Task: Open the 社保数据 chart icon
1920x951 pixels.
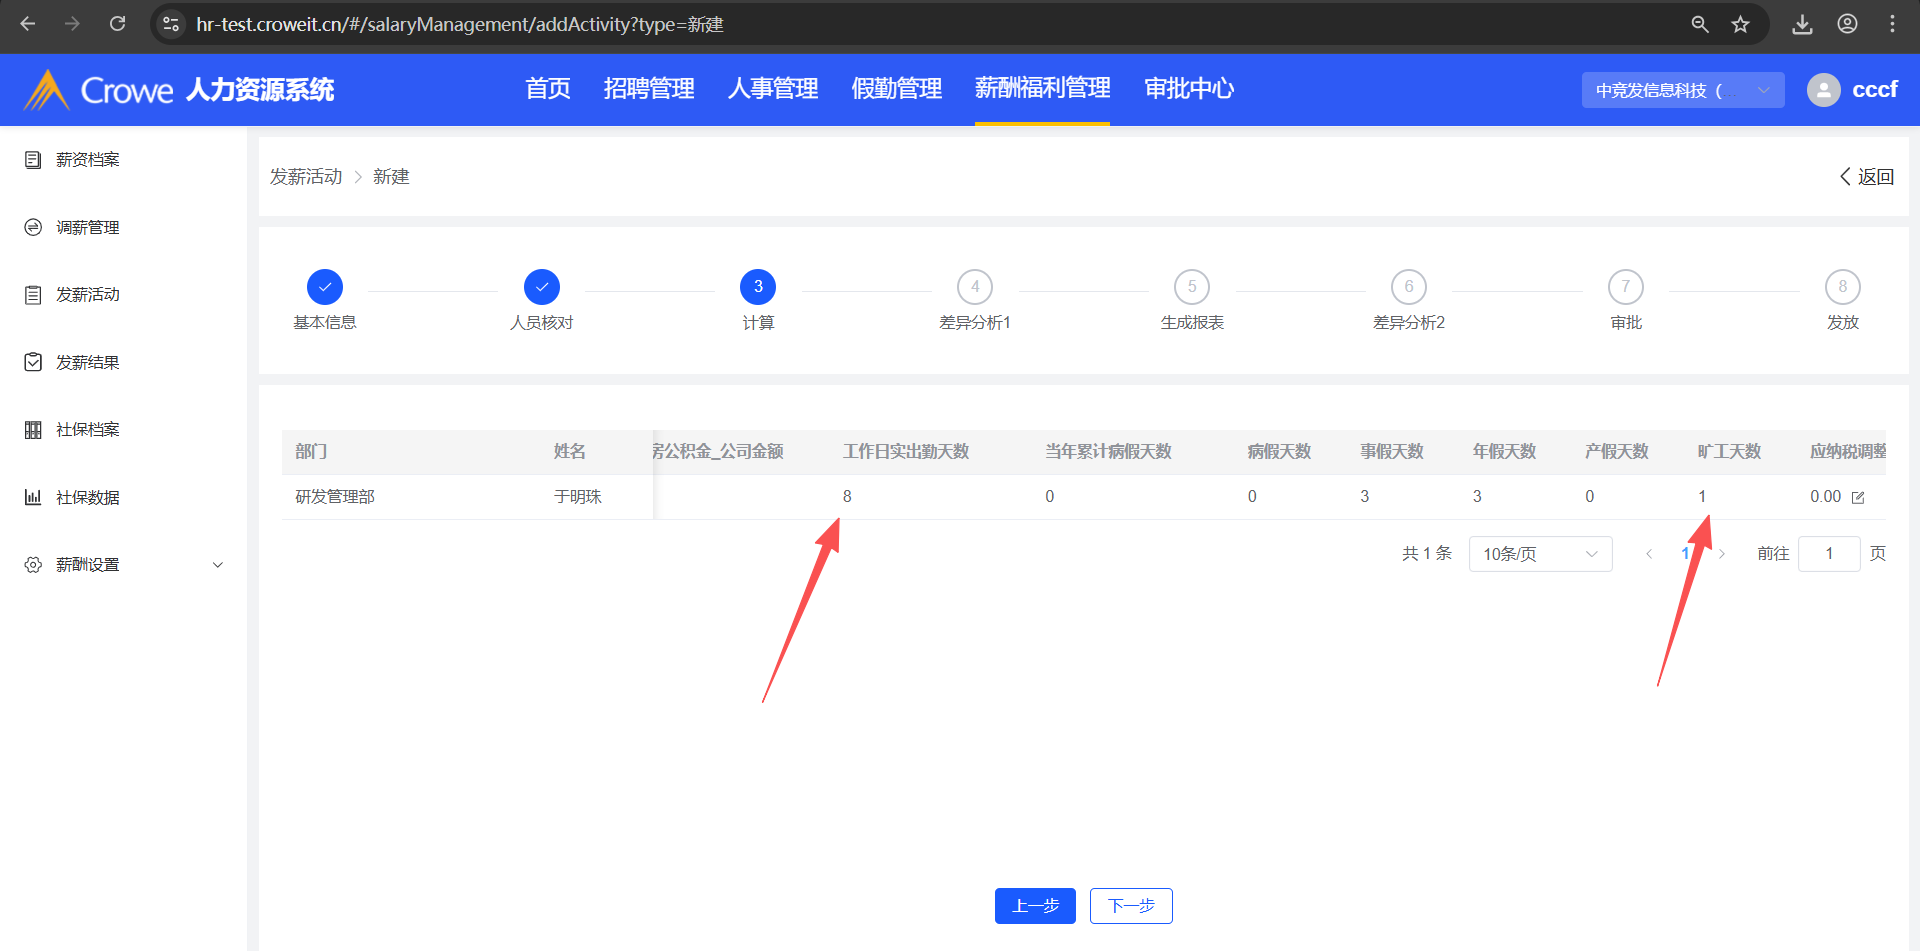Action: click(33, 497)
